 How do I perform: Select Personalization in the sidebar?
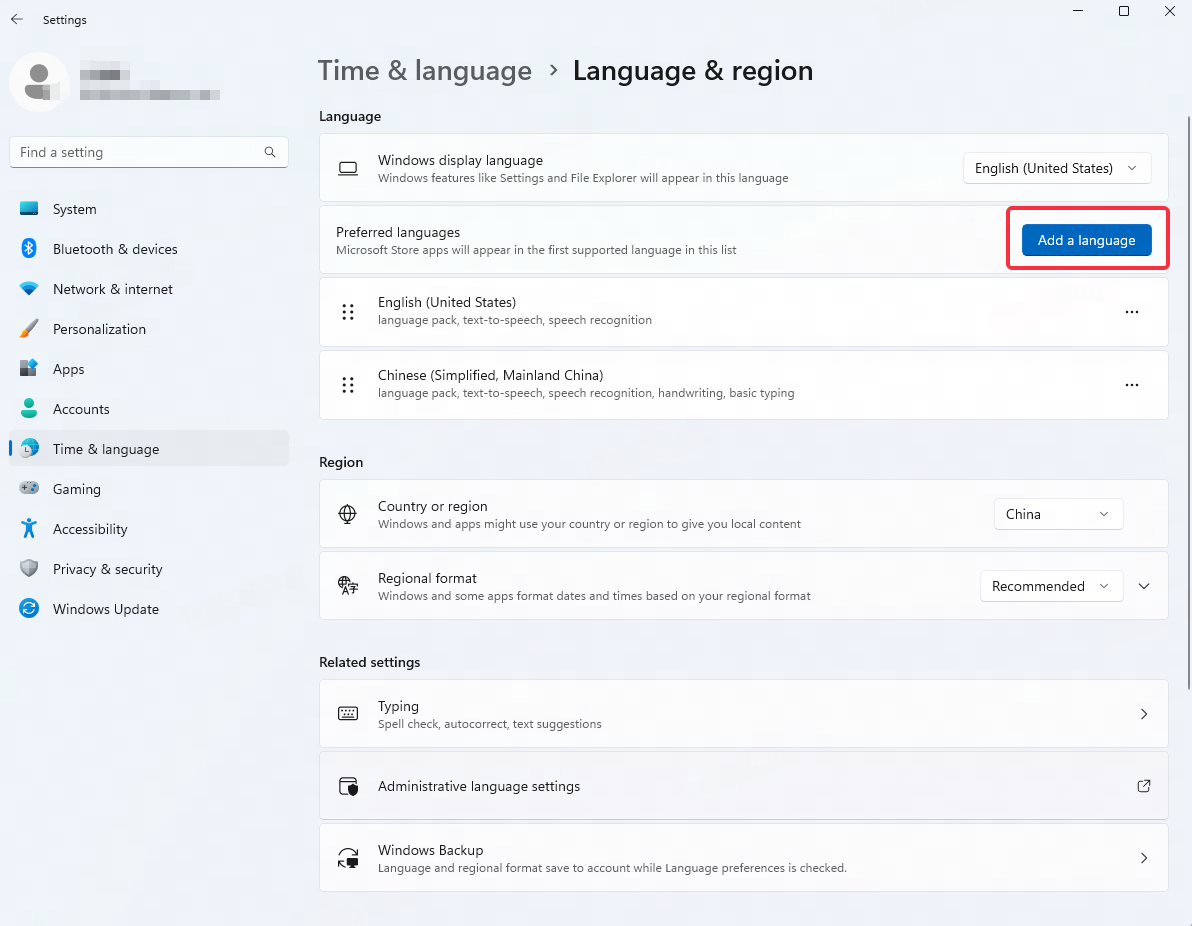[99, 329]
